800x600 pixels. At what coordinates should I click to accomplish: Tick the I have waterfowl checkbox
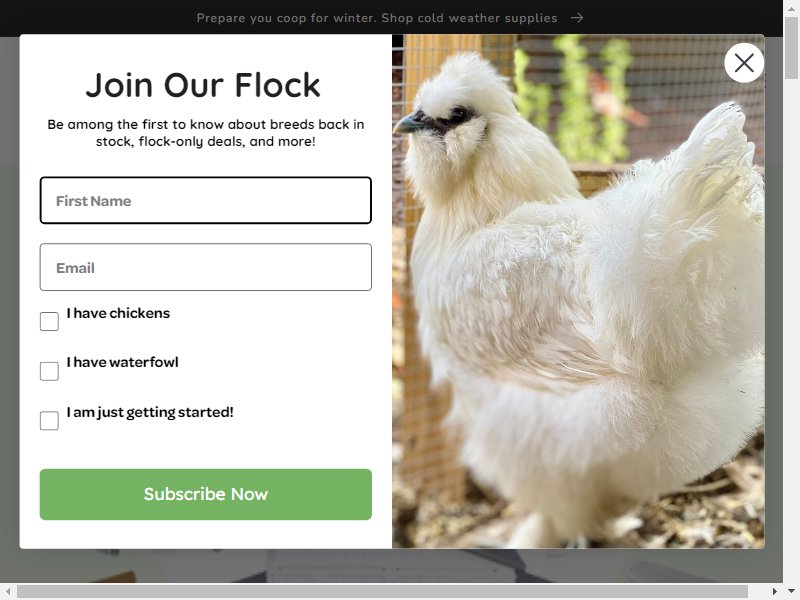click(x=49, y=371)
